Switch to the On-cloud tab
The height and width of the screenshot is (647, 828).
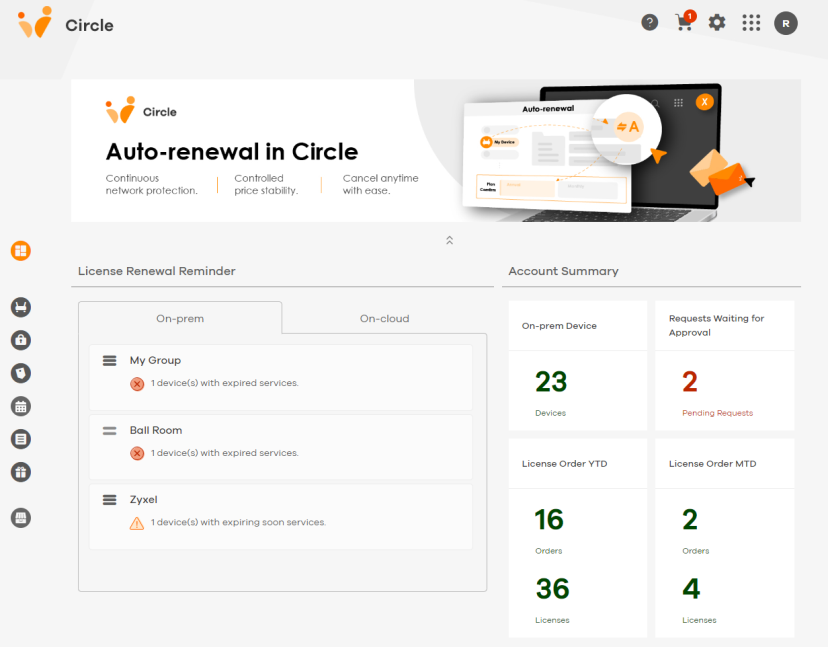click(384, 318)
